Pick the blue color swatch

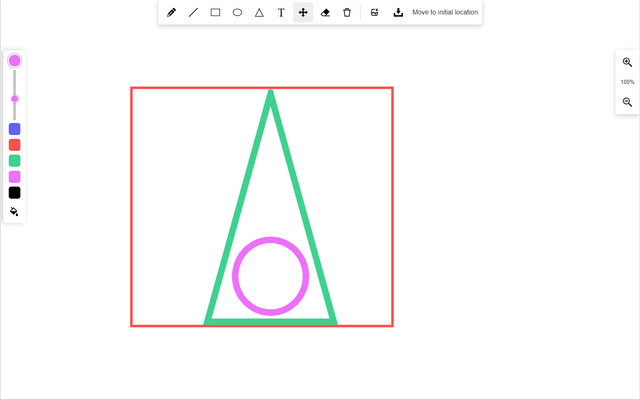14,129
